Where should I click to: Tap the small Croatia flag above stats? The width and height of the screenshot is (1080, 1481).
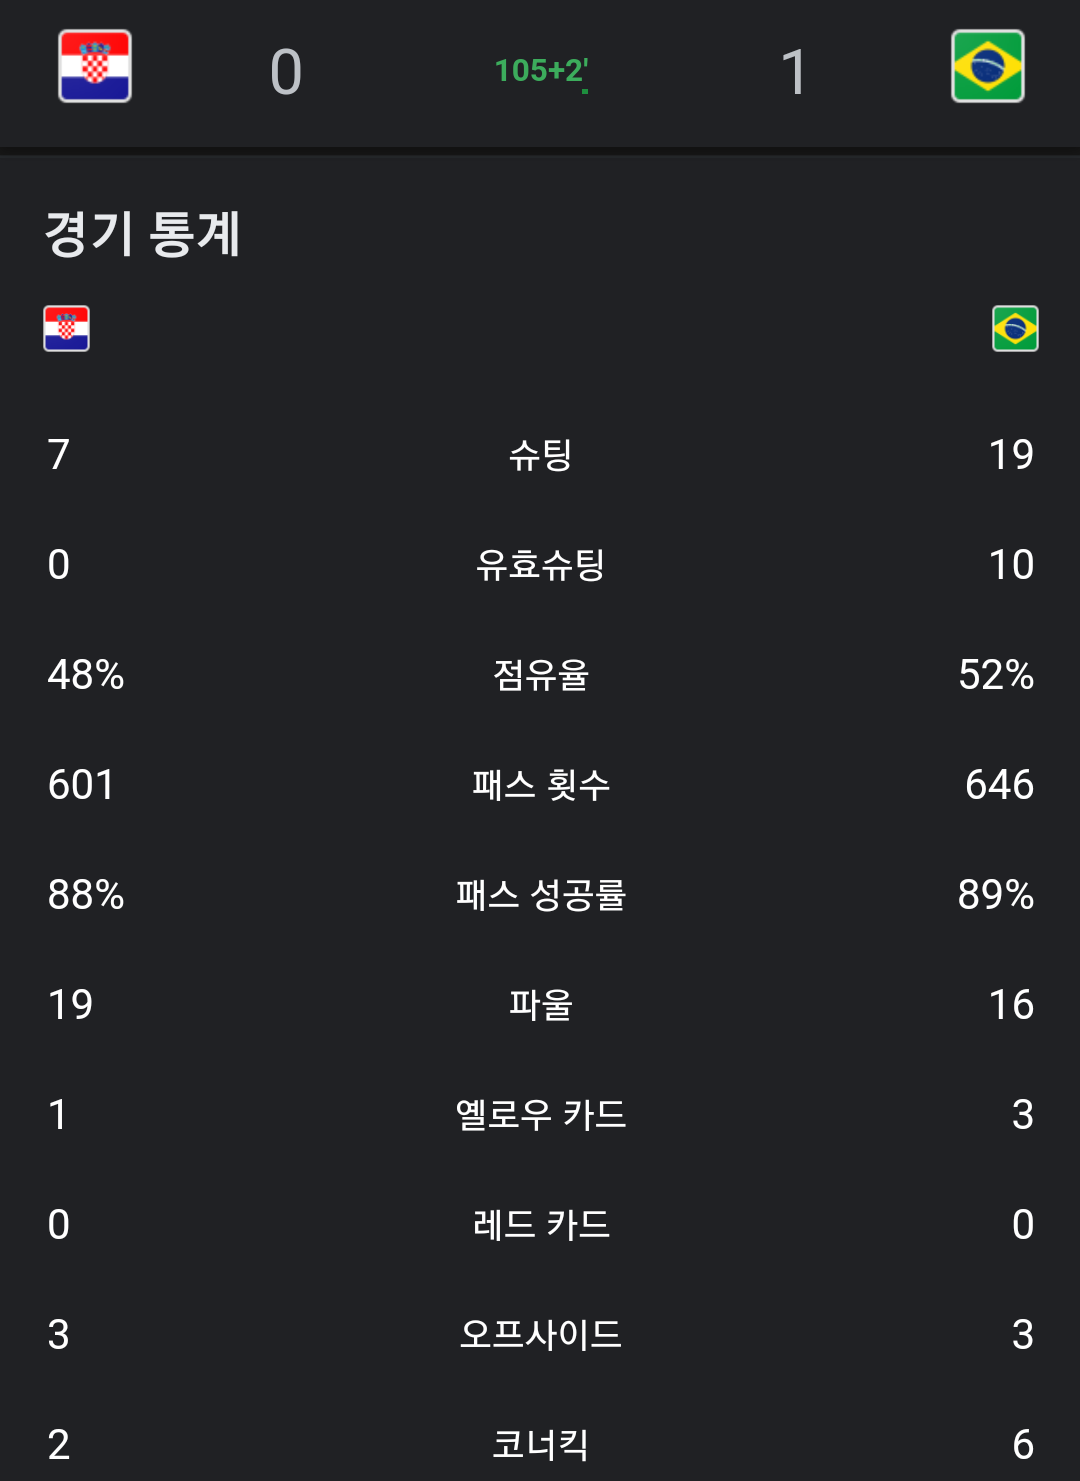pos(67,328)
